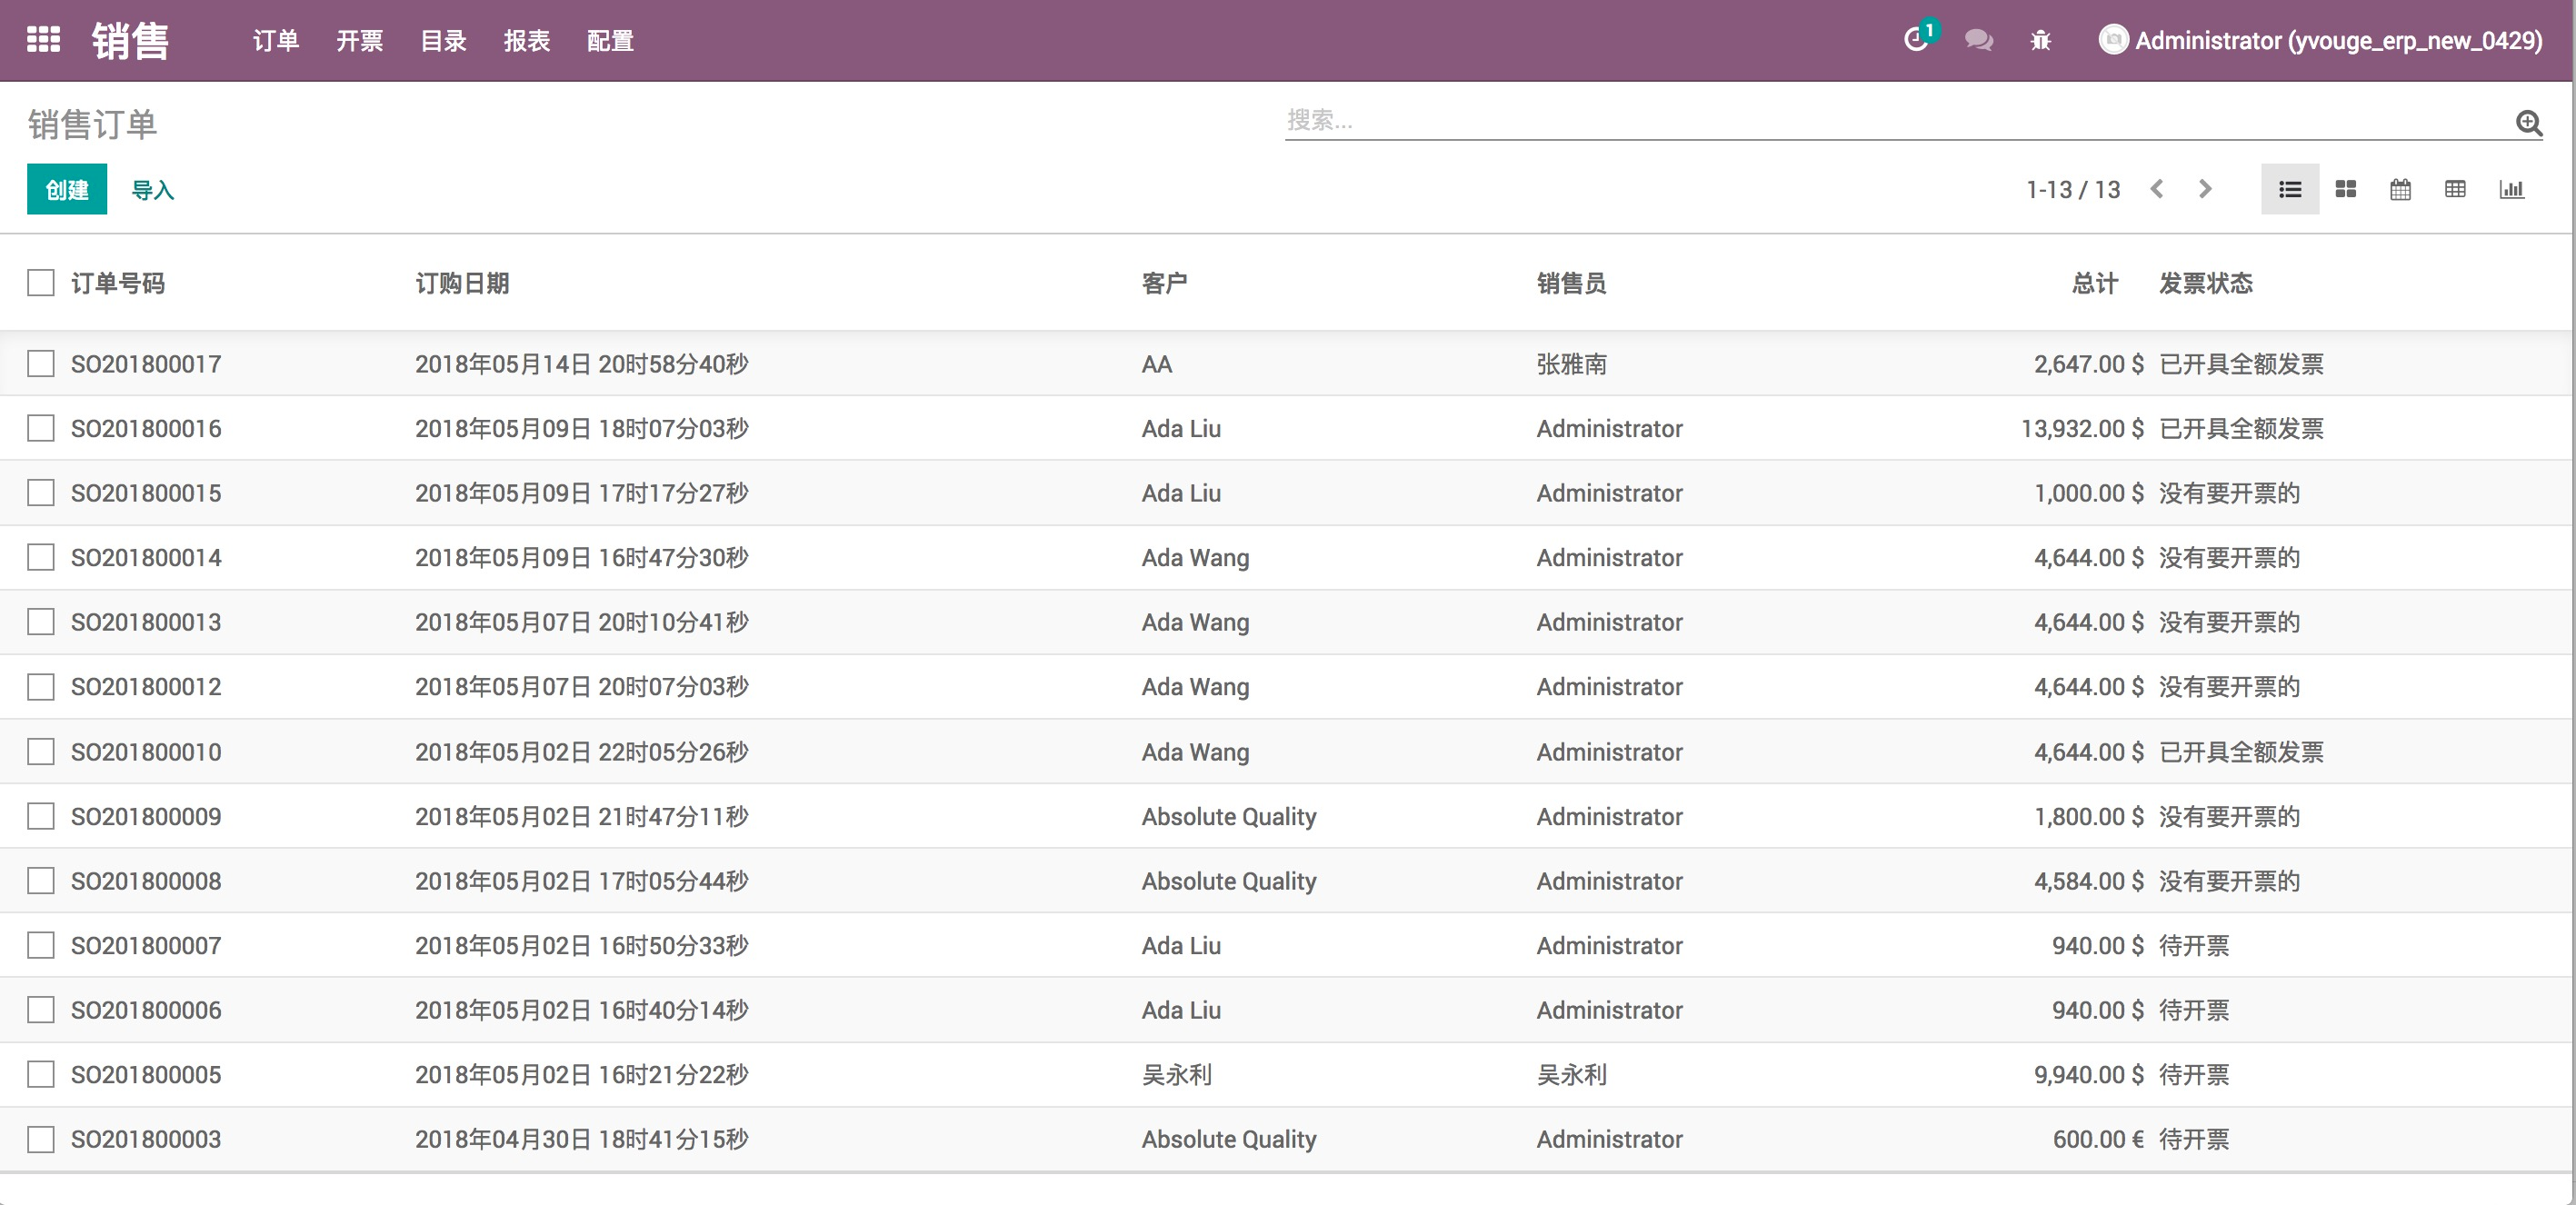Switch to kanban view icon
The image size is (2576, 1205).
pos(2345,189)
